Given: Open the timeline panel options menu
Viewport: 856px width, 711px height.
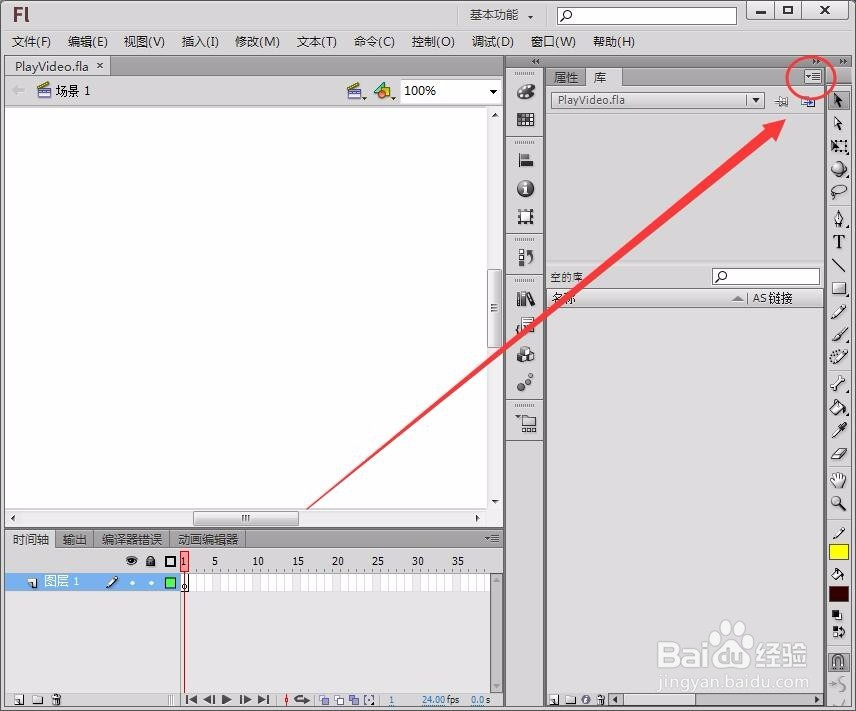Looking at the screenshot, I should click(x=492, y=538).
